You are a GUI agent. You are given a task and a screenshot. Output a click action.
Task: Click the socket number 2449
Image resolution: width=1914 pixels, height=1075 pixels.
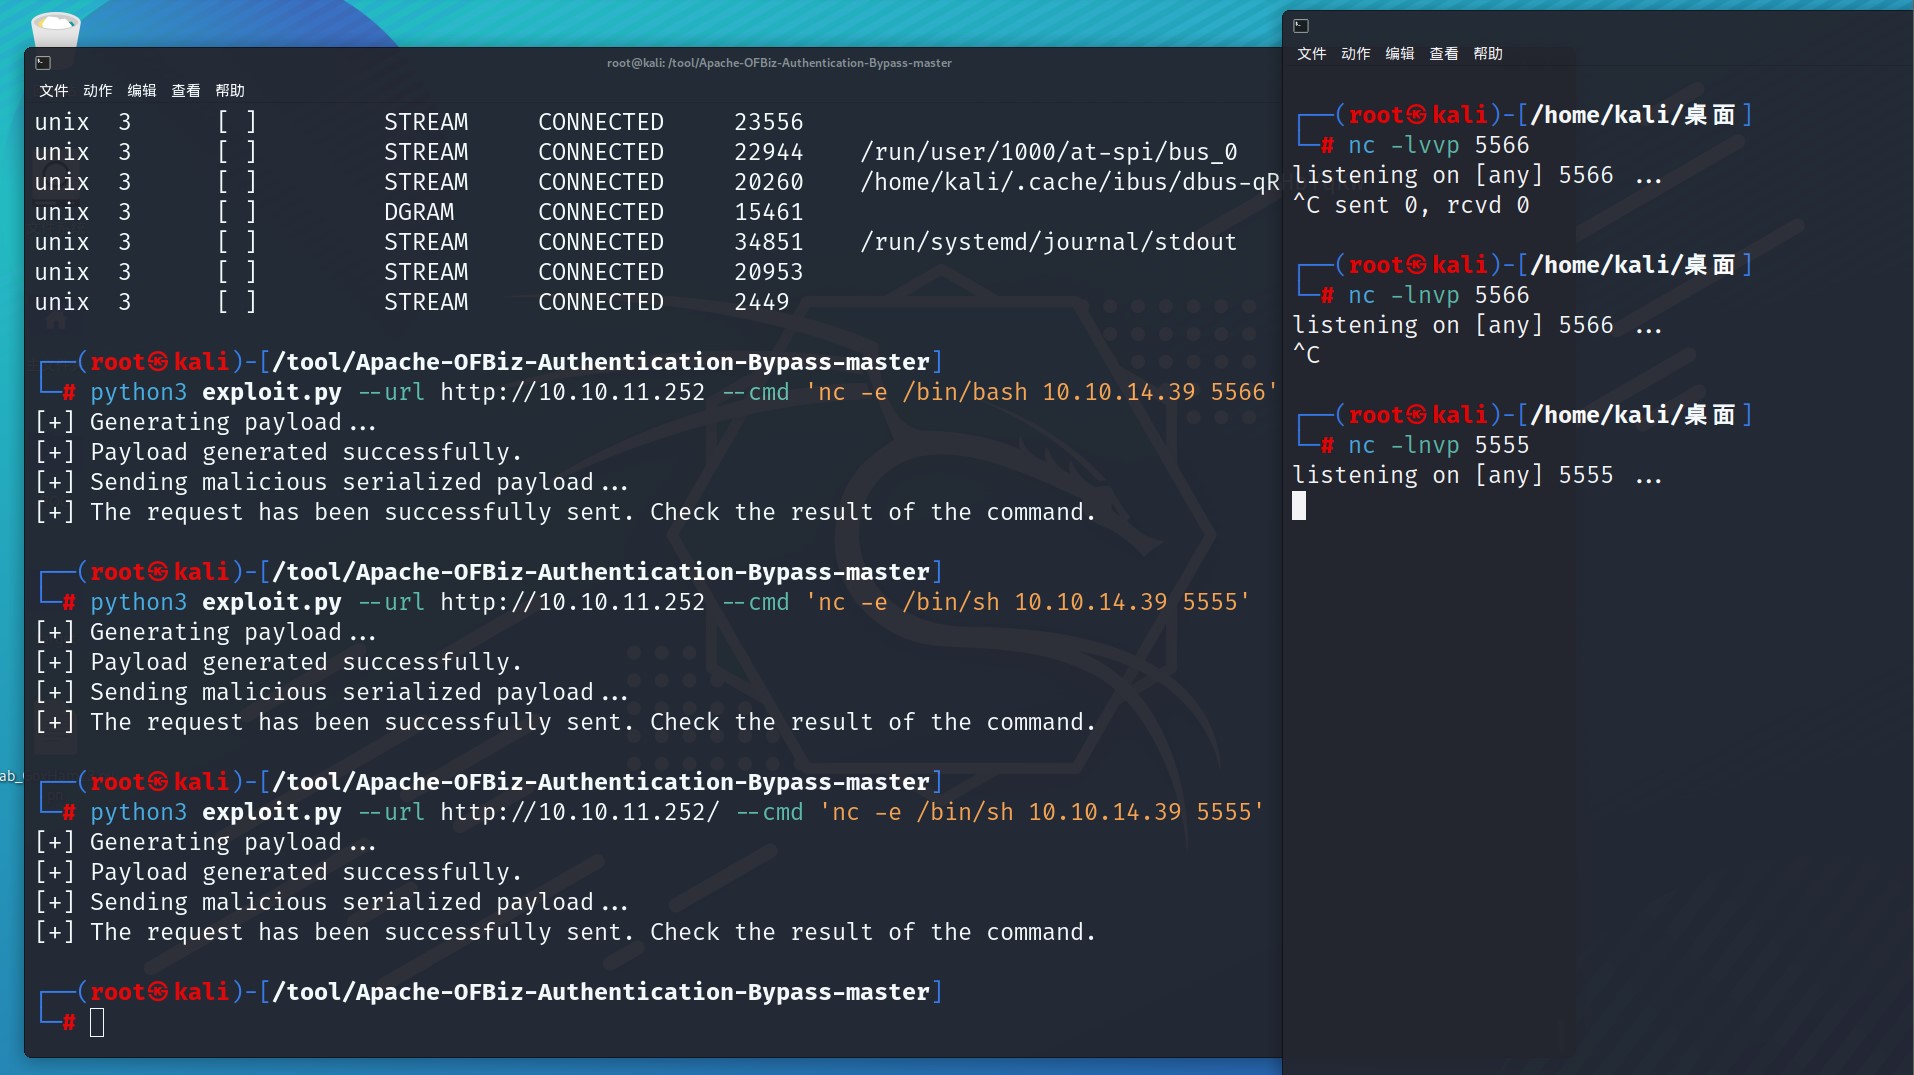tap(762, 302)
